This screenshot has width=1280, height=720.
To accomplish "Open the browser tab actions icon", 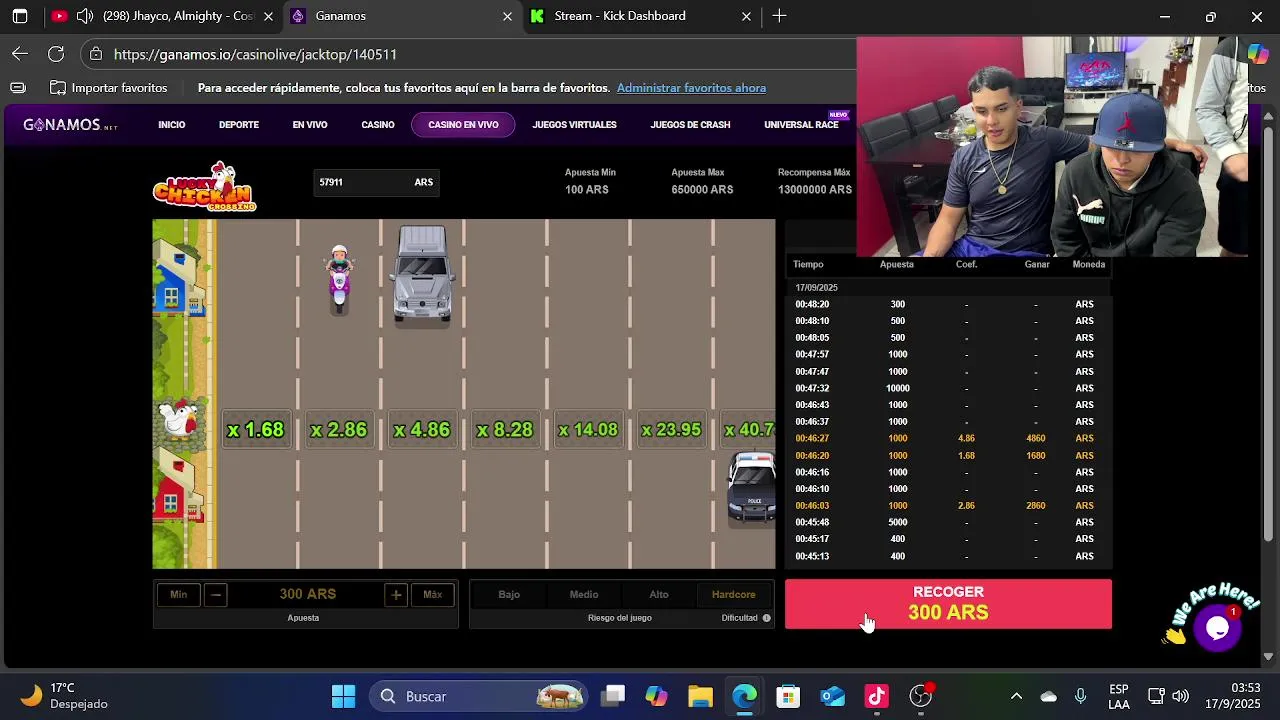I will click(19, 16).
